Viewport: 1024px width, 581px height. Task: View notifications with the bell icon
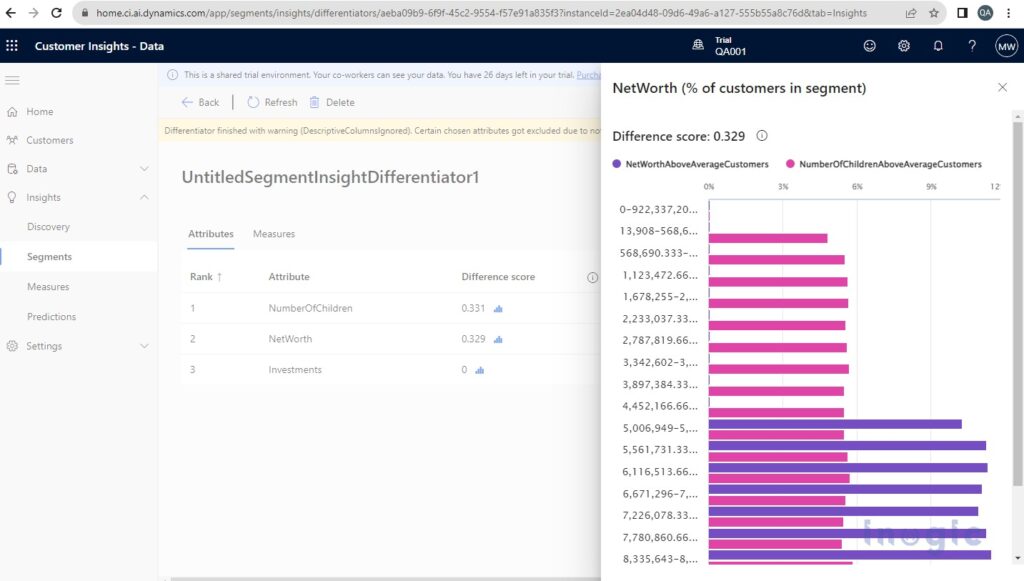click(x=937, y=45)
